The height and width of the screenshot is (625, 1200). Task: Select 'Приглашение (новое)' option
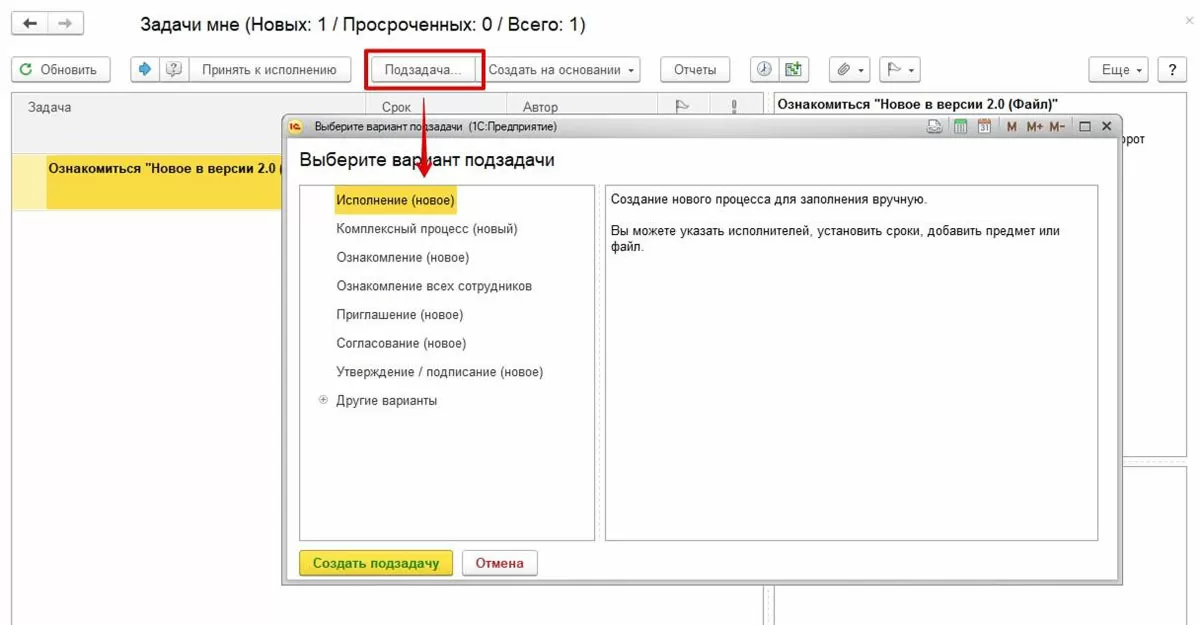(400, 314)
